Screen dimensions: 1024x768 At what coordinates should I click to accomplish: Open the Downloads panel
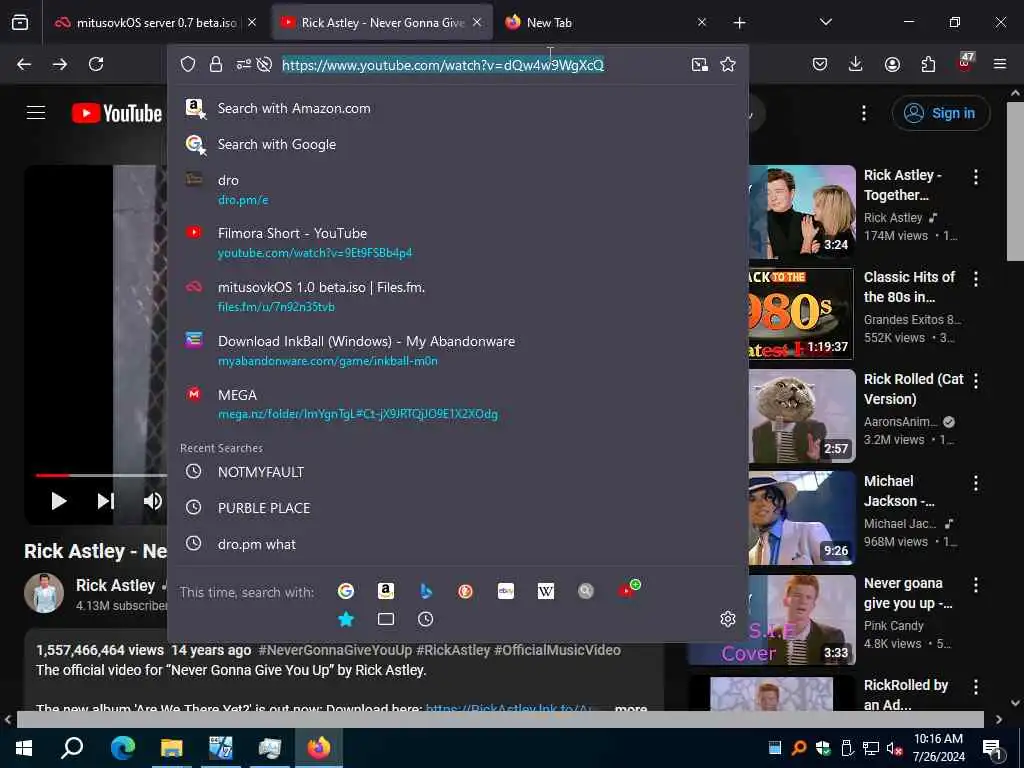coord(856,64)
